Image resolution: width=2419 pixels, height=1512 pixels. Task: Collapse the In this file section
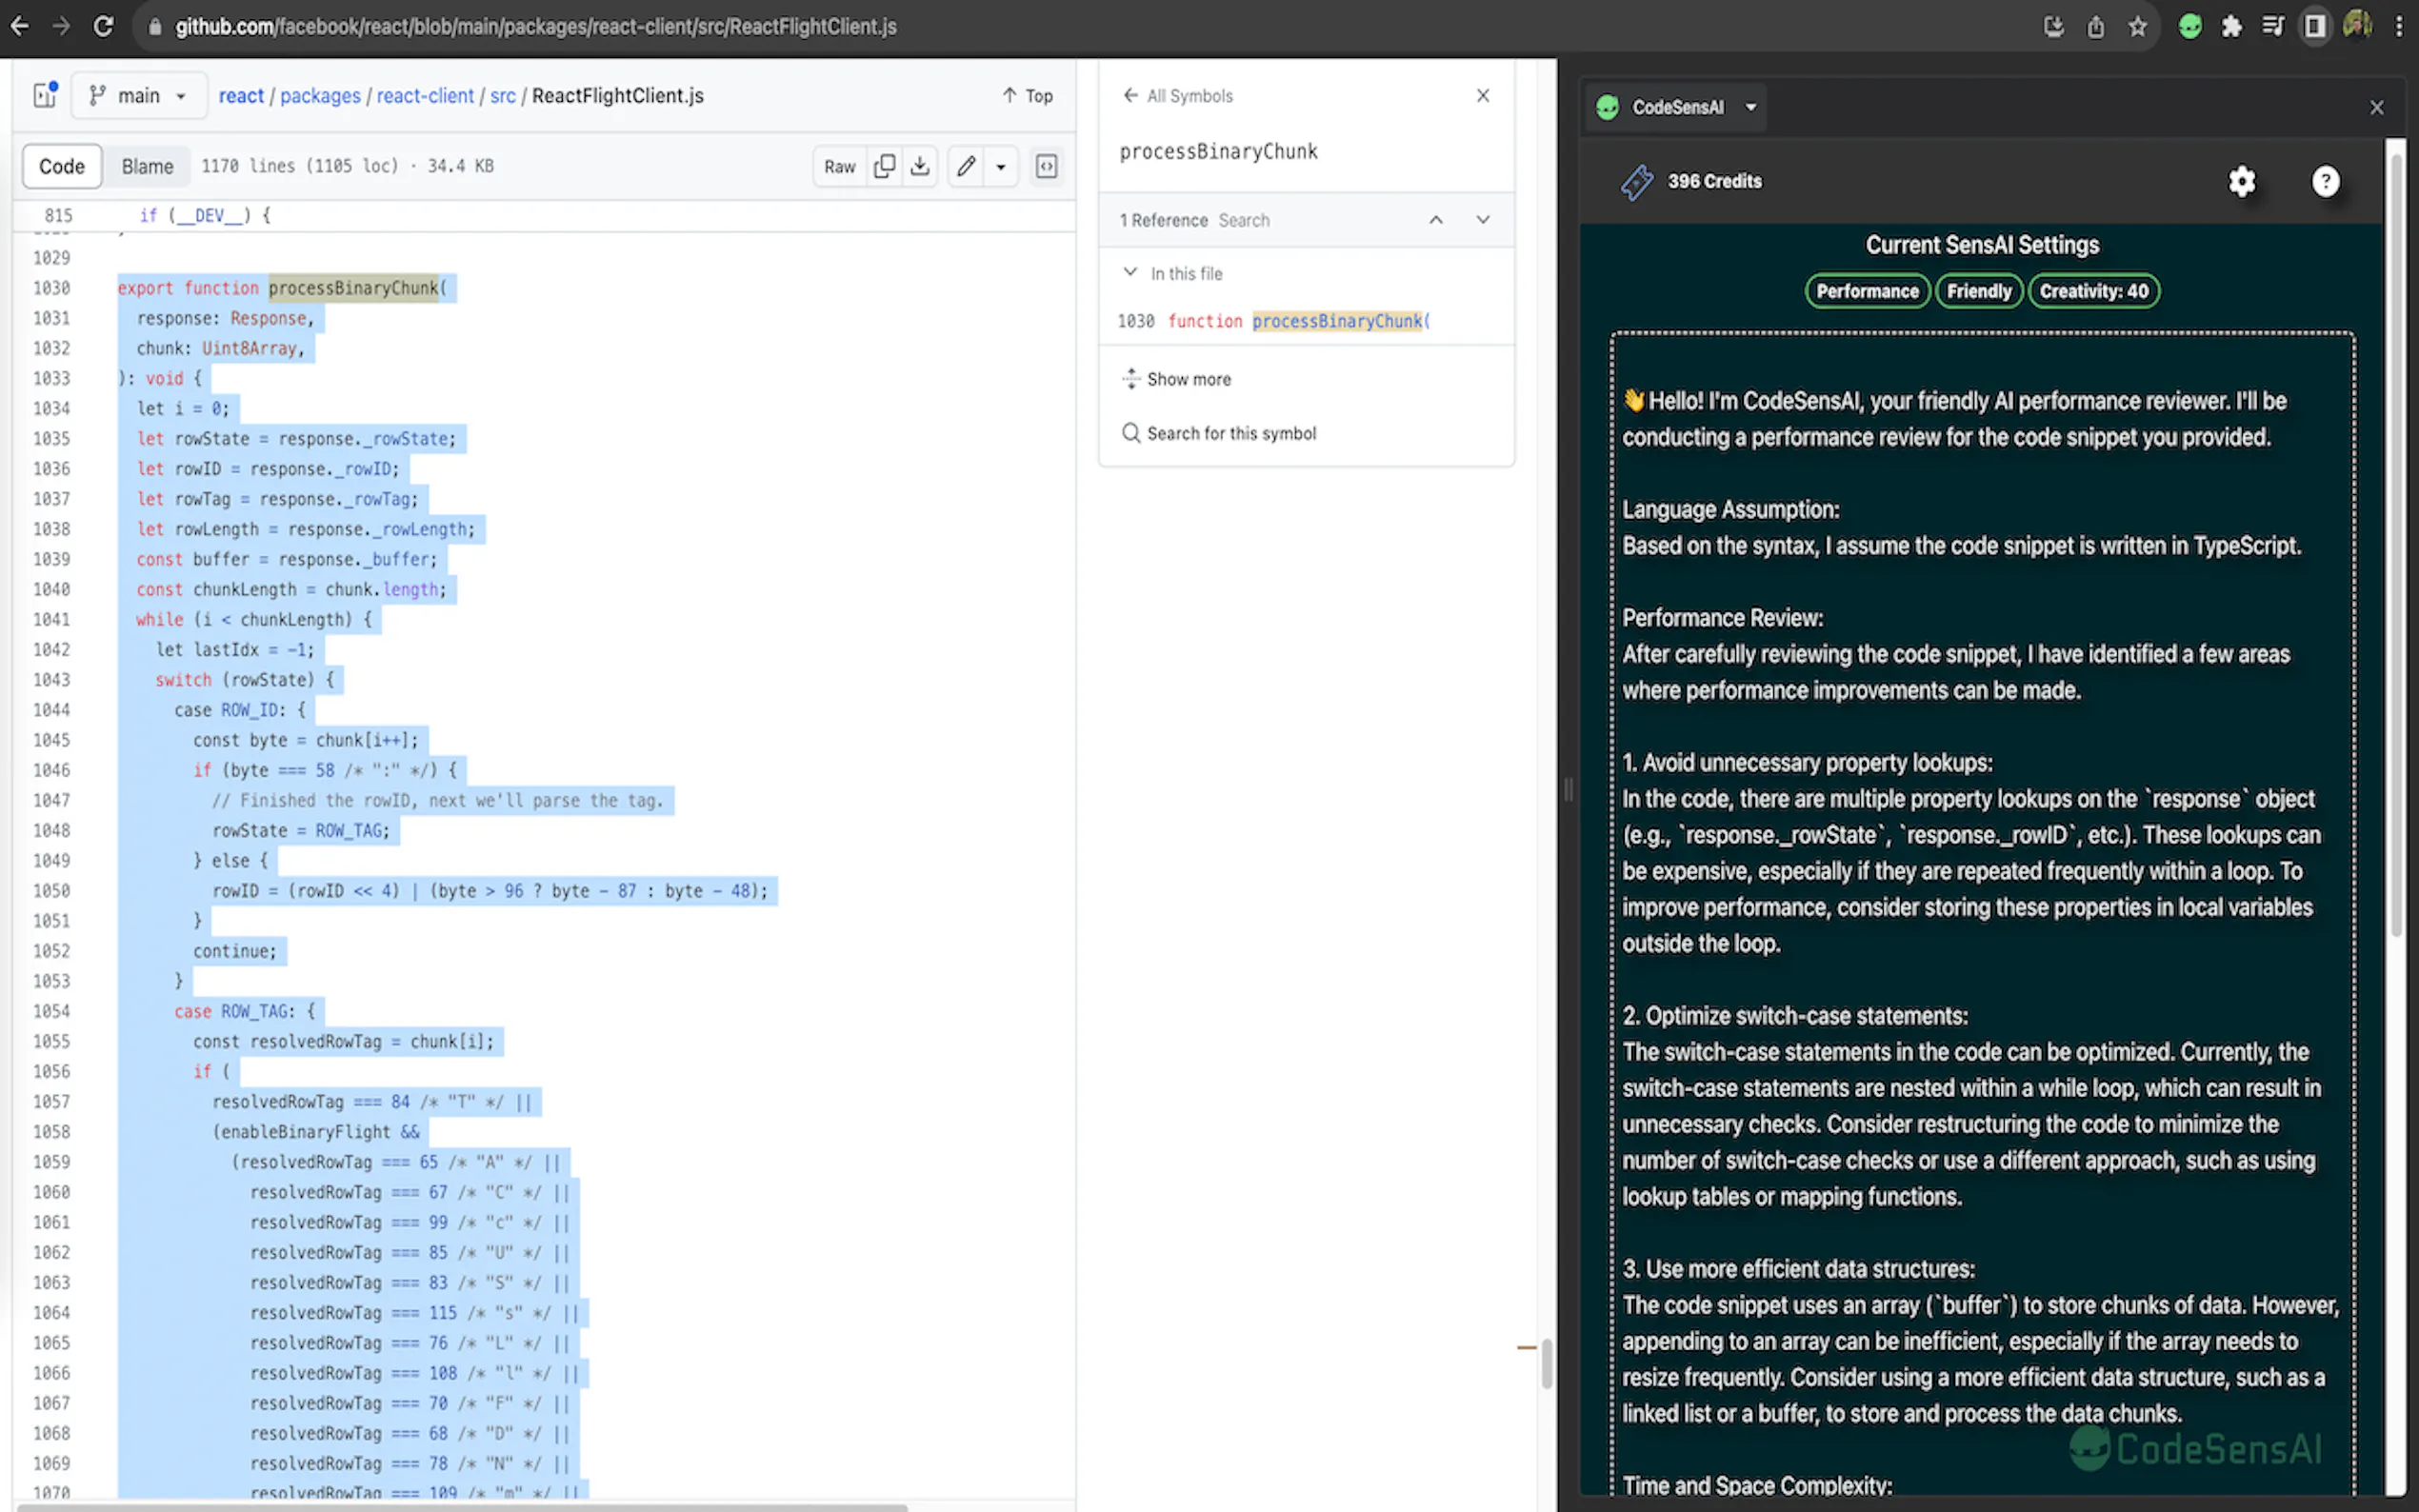(x=1130, y=273)
